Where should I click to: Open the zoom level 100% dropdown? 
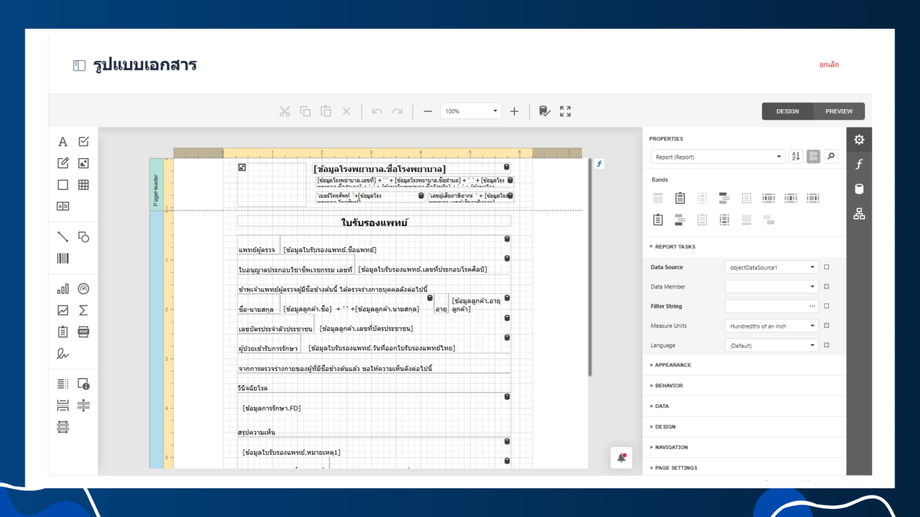click(x=470, y=112)
